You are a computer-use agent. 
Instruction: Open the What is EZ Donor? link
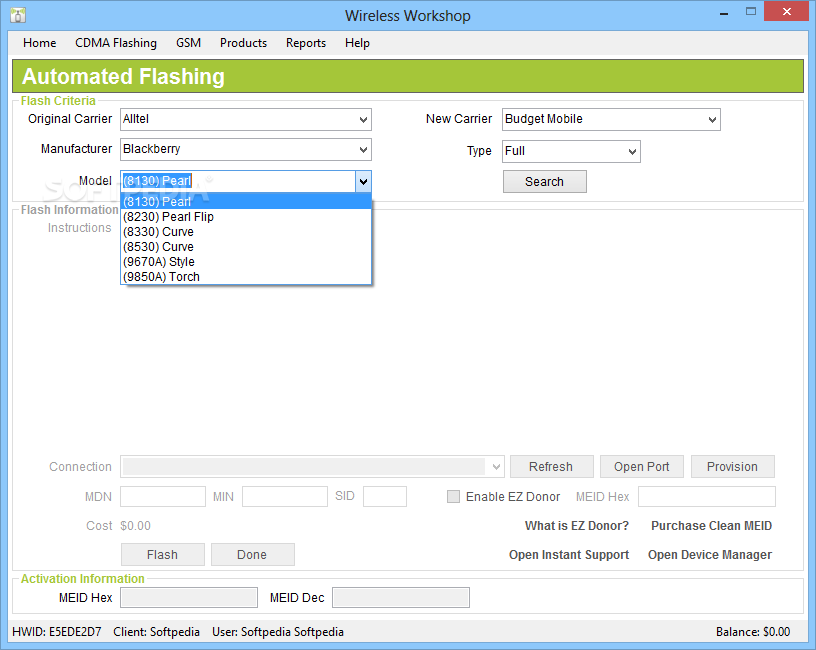click(x=577, y=526)
